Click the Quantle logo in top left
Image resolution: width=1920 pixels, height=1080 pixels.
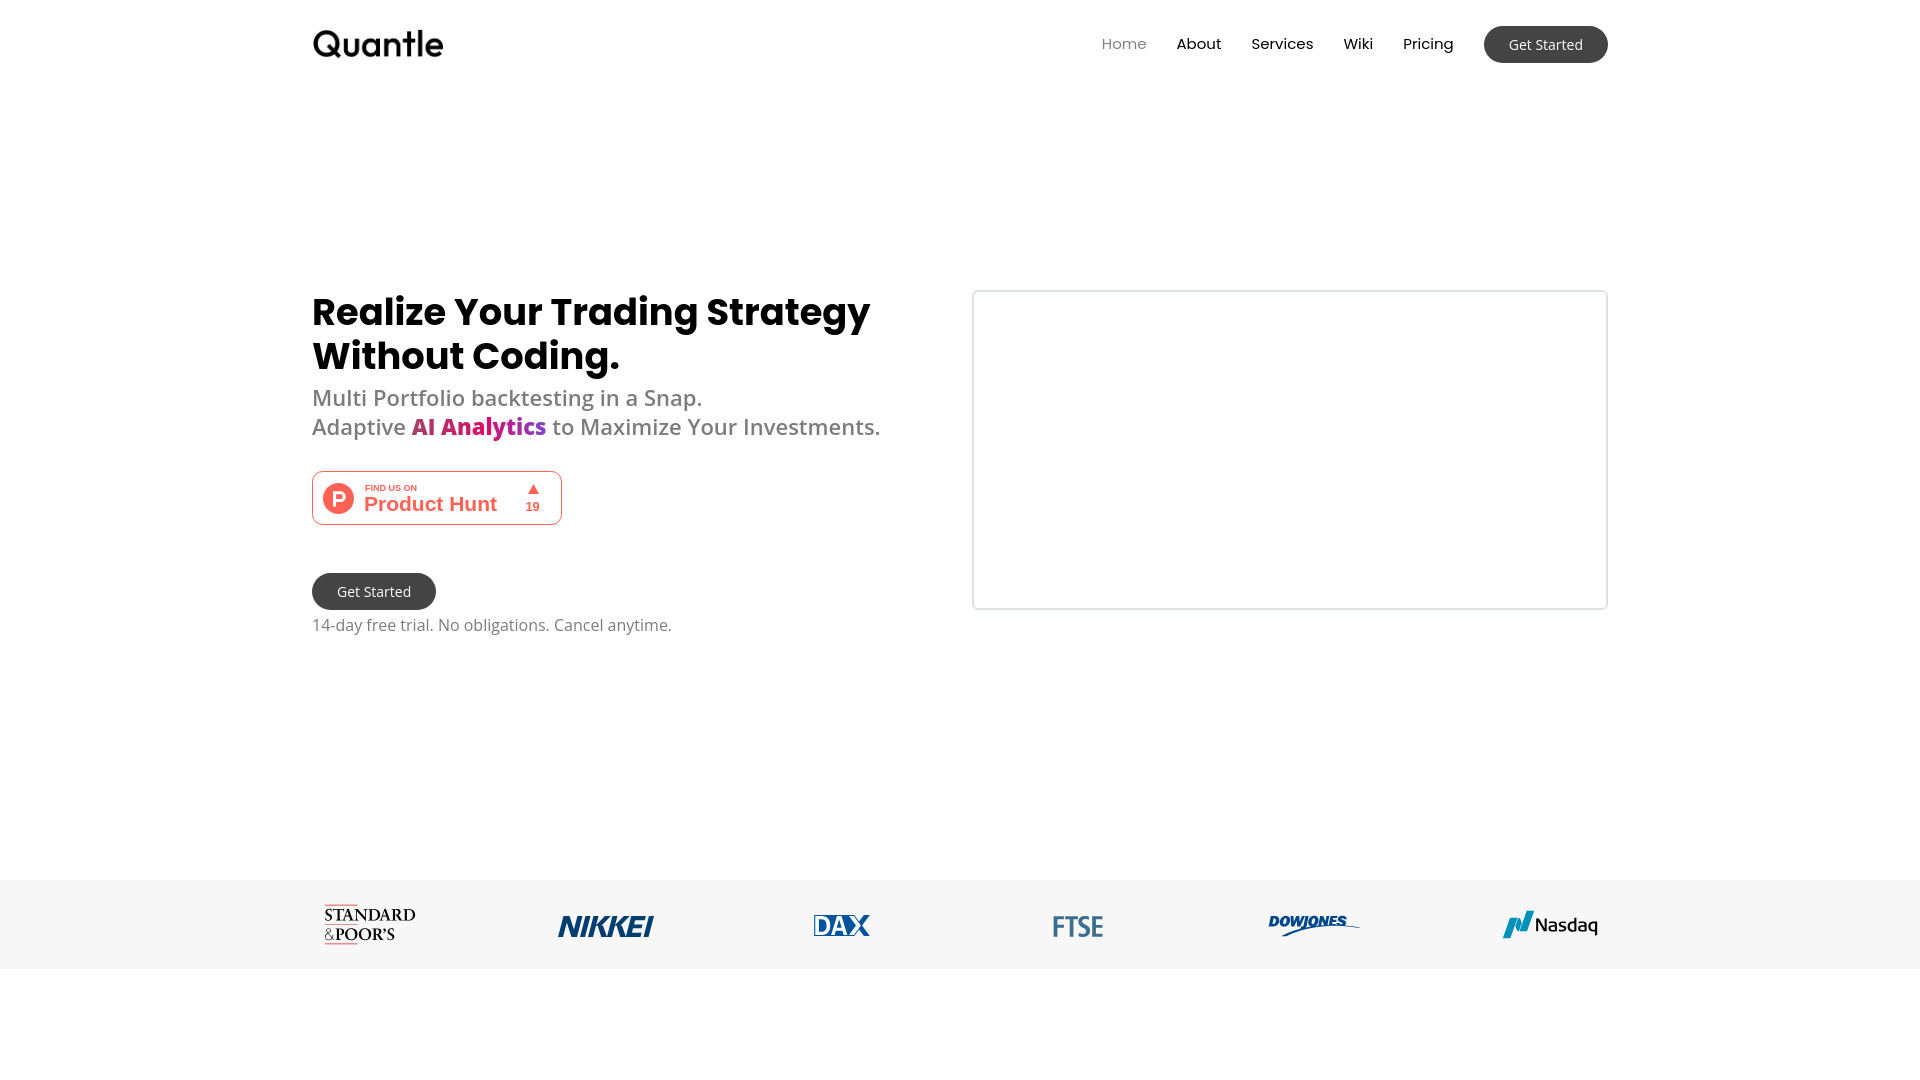tap(376, 44)
